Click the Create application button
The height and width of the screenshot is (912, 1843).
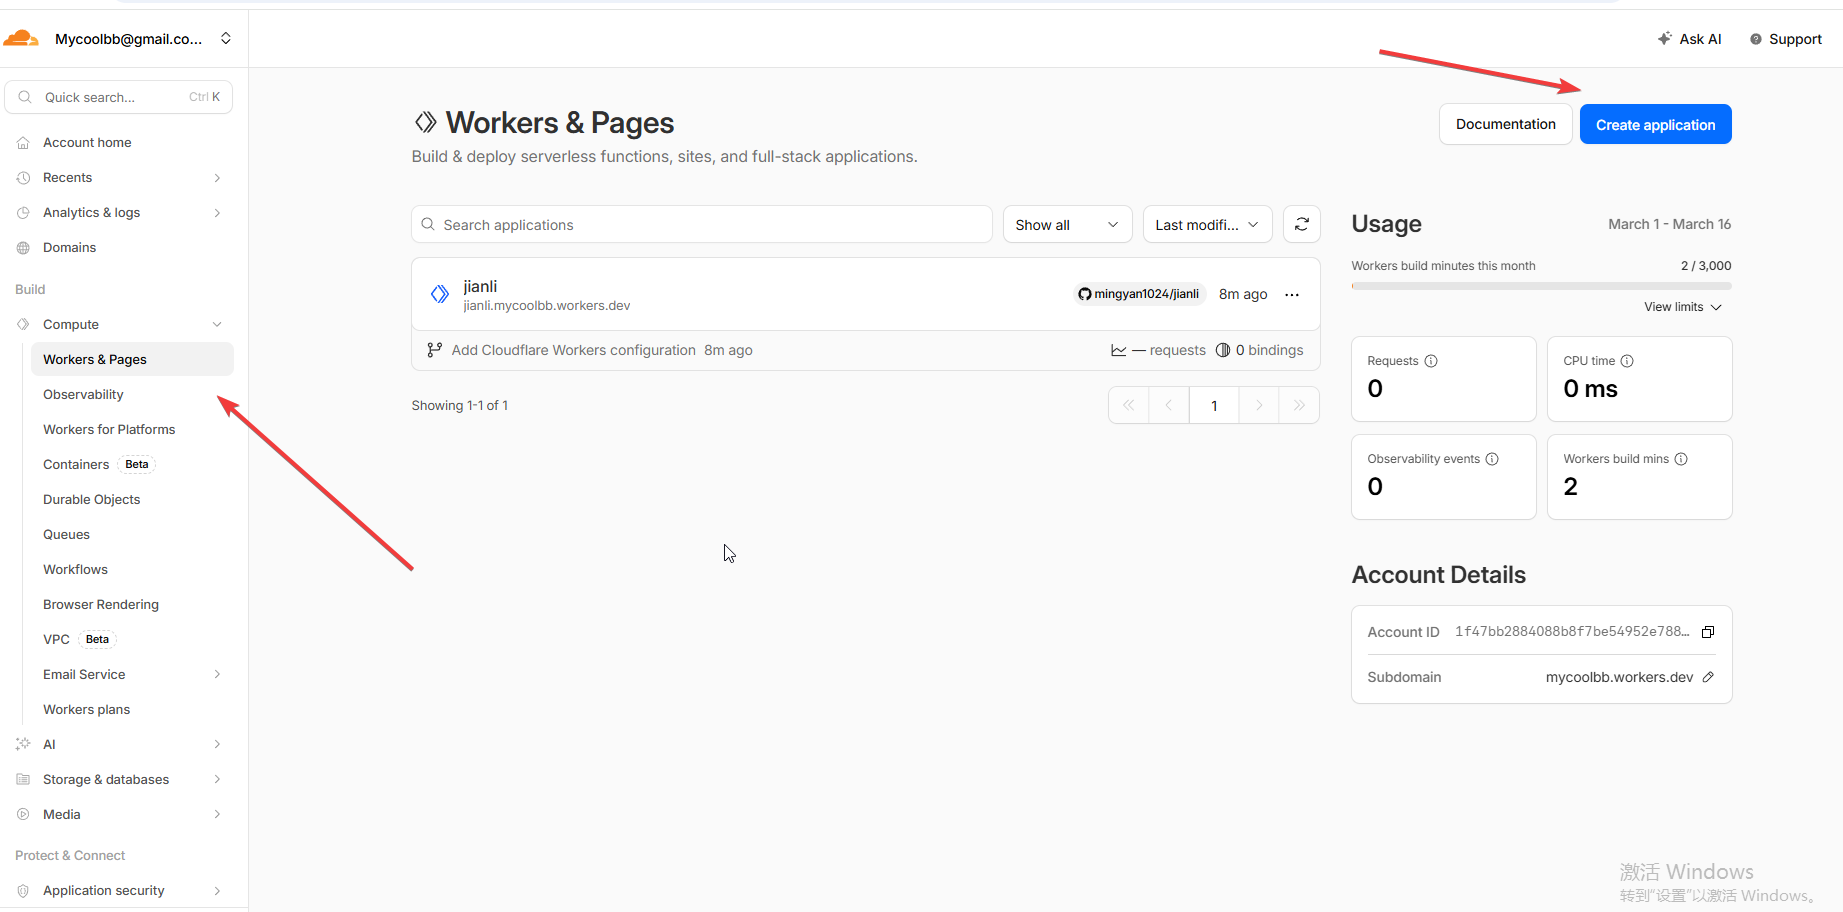tap(1655, 125)
